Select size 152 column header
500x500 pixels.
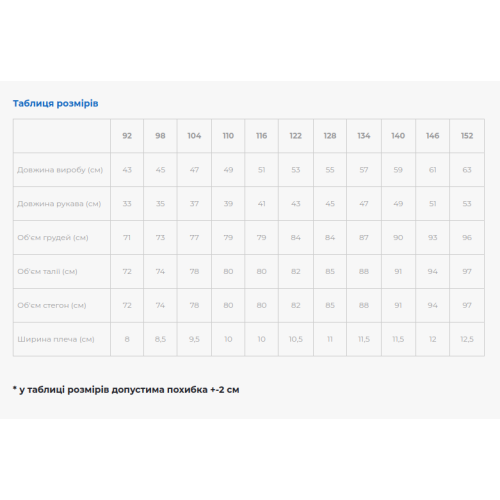[x=467, y=136]
